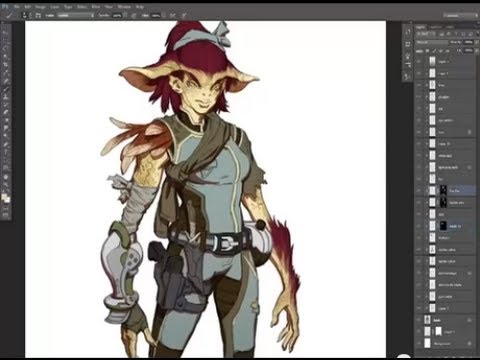The height and width of the screenshot is (360, 480).
Task: Select the Crop tool
Action: 6,64
